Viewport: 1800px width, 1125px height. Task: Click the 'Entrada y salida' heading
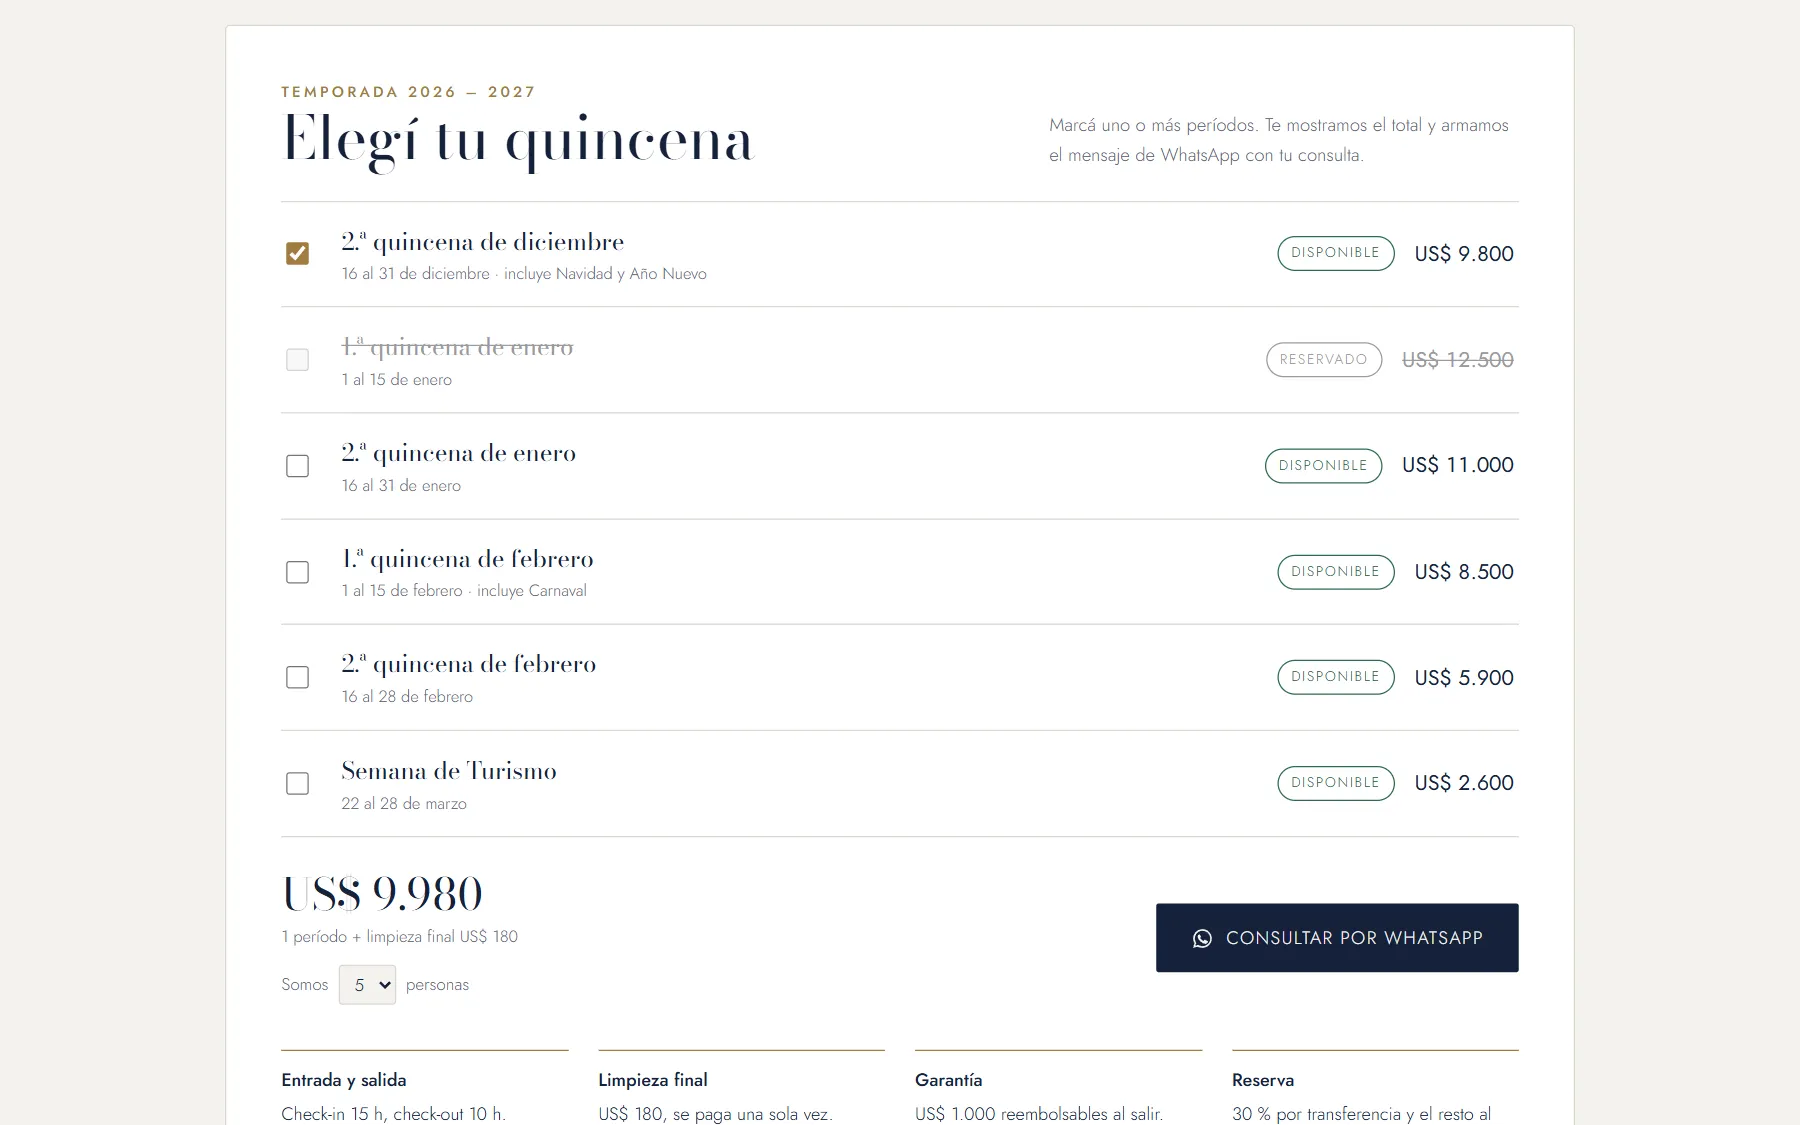344,1080
